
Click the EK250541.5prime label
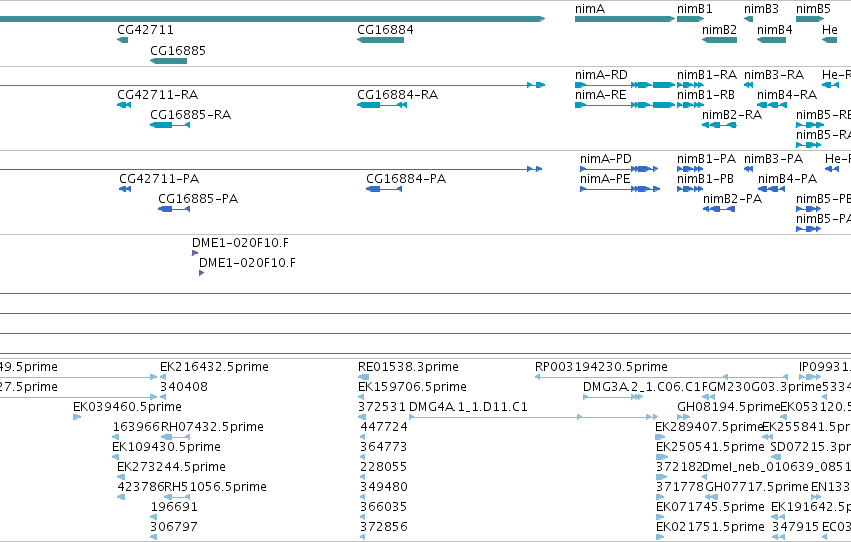coord(710,447)
